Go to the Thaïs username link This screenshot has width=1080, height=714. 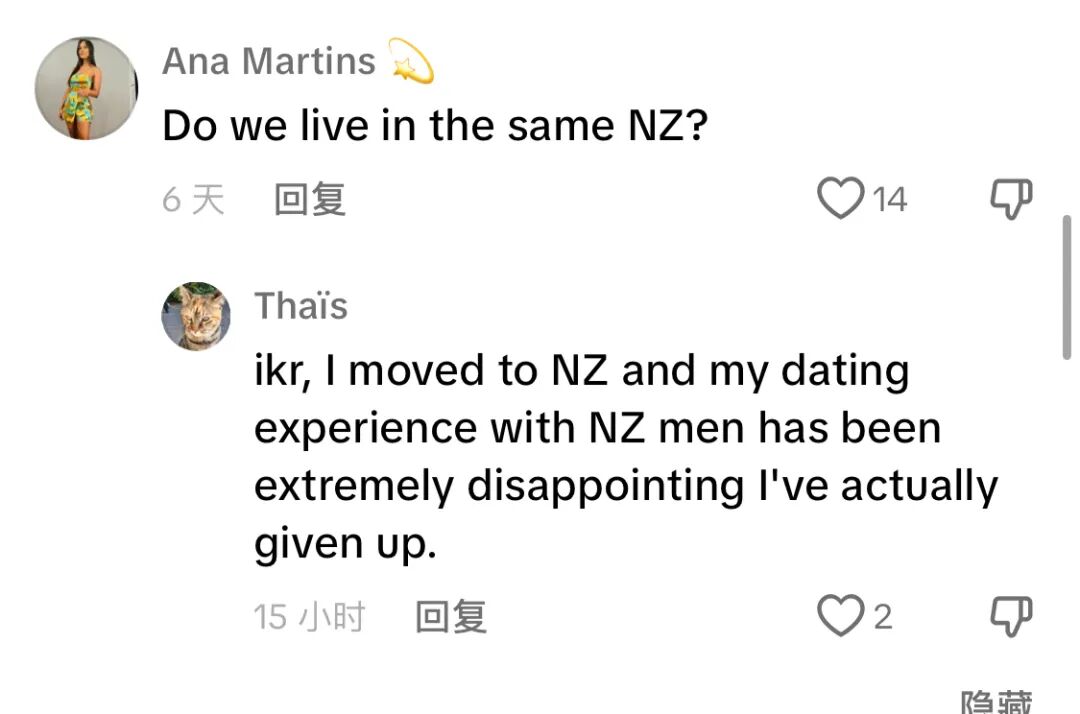[301, 305]
